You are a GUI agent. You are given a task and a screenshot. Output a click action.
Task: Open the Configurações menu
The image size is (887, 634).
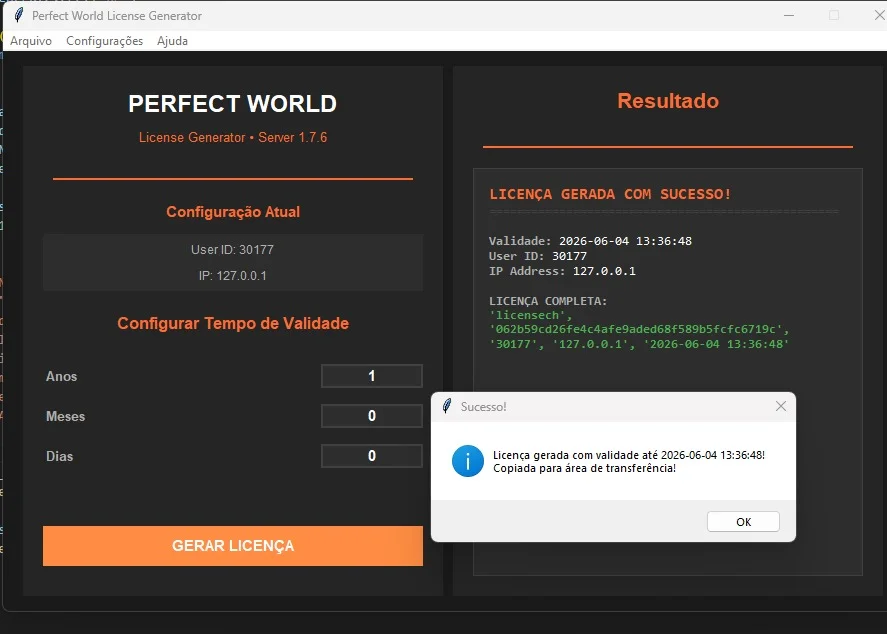click(x=105, y=41)
